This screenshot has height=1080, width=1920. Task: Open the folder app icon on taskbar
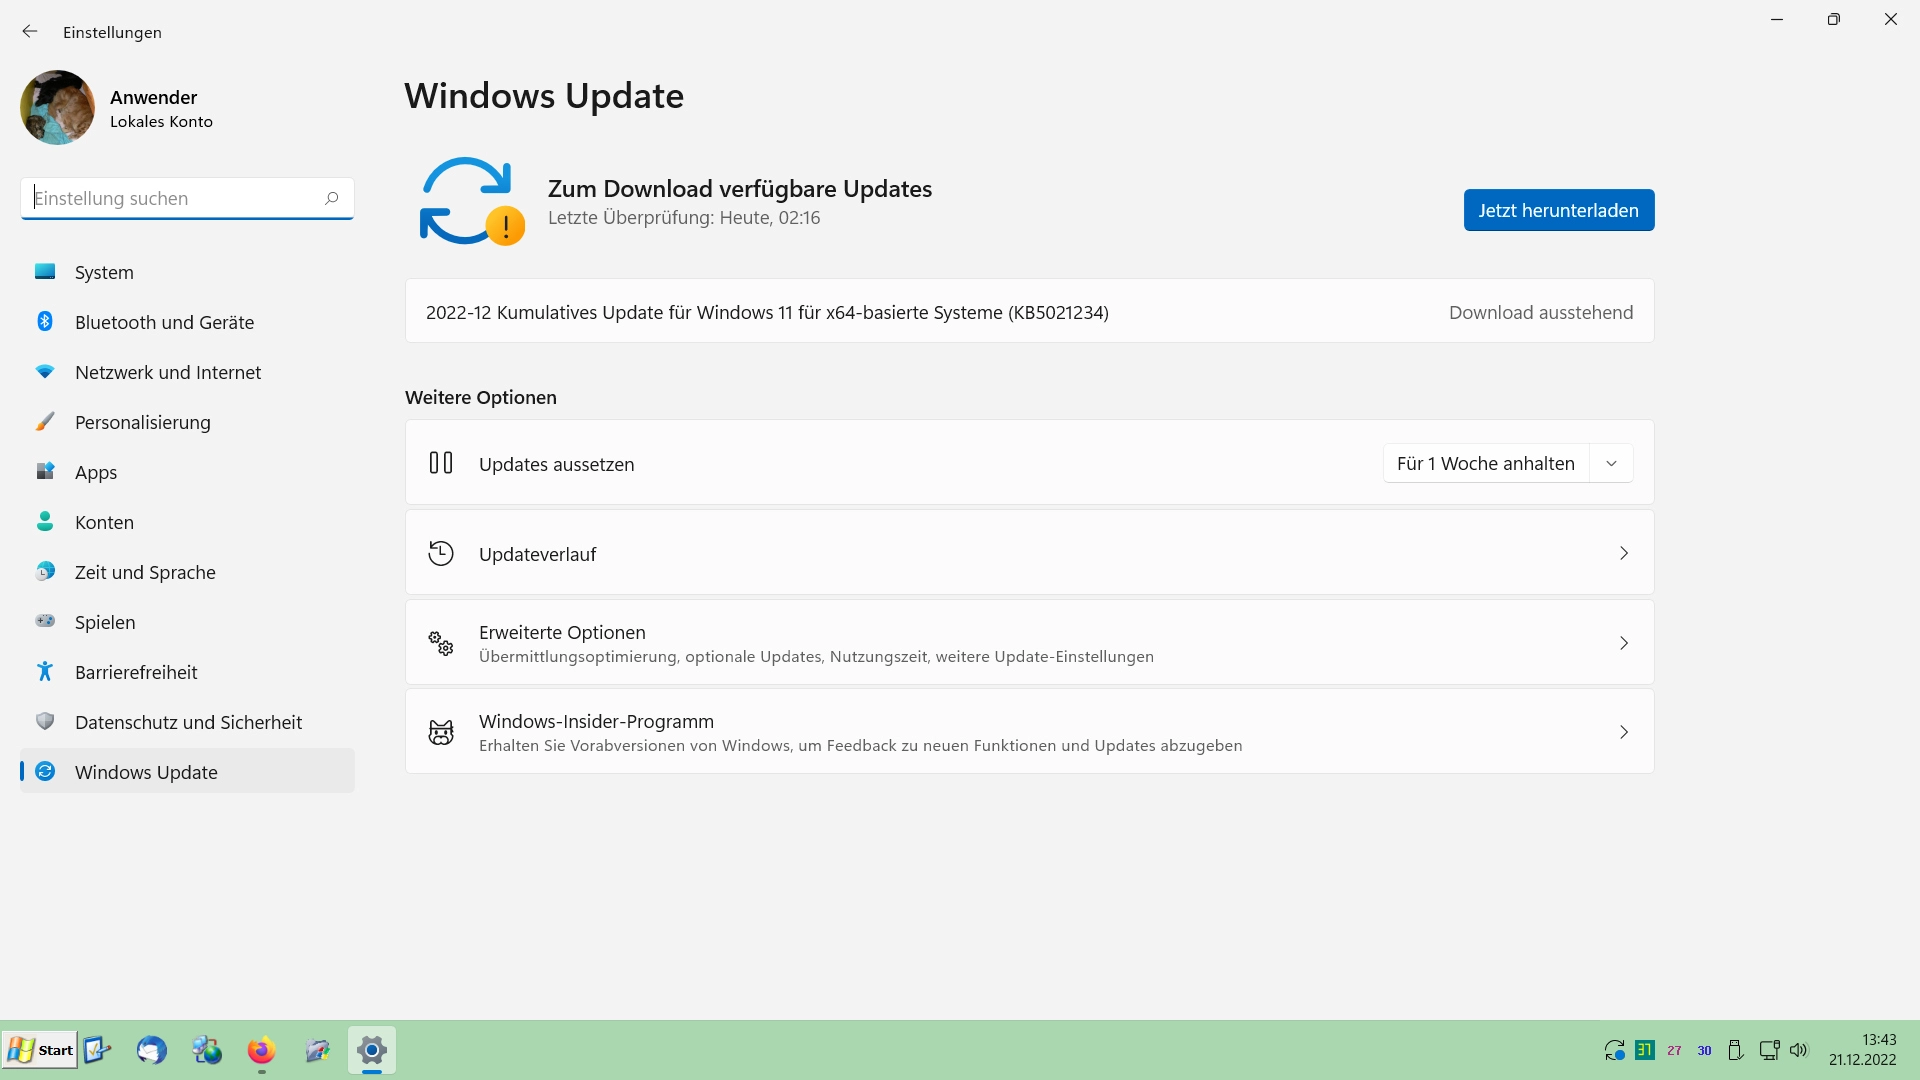click(x=317, y=1050)
